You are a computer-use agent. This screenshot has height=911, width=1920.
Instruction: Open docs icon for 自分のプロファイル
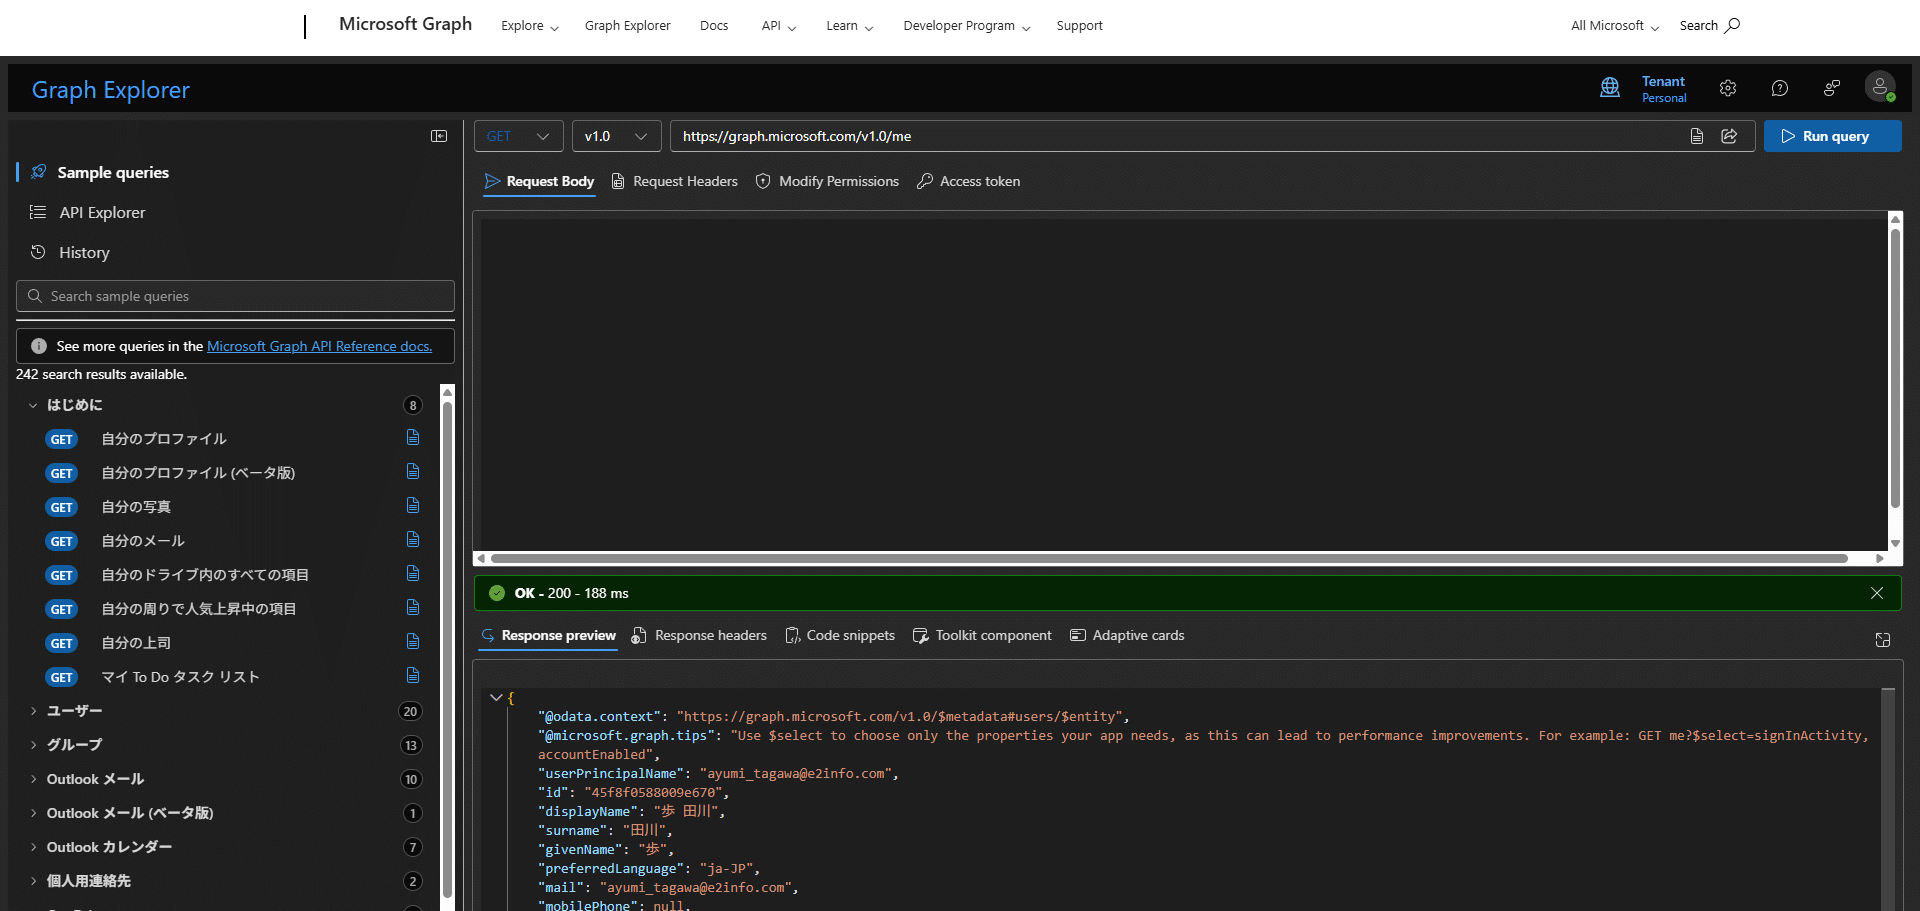tap(413, 438)
